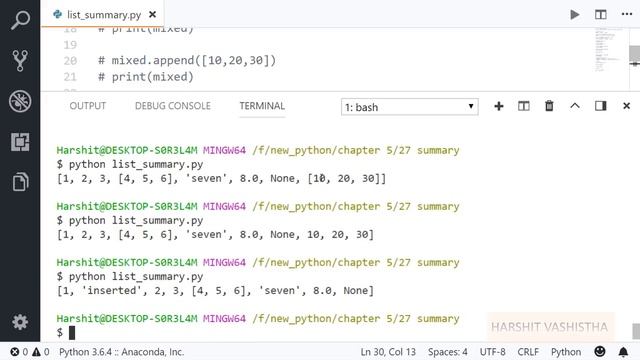Click the editor vertical scrollbar thumb
The width and height of the screenshot is (640, 360).
click(x=634, y=53)
